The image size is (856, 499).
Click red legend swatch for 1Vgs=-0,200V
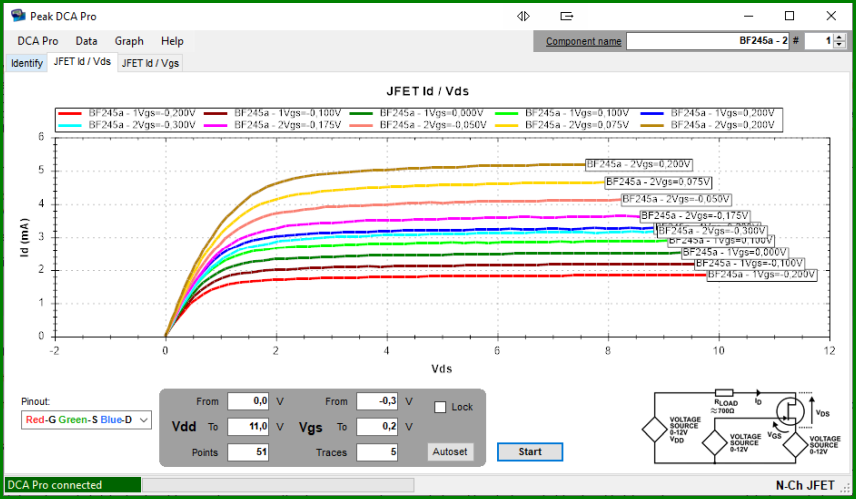(x=70, y=113)
